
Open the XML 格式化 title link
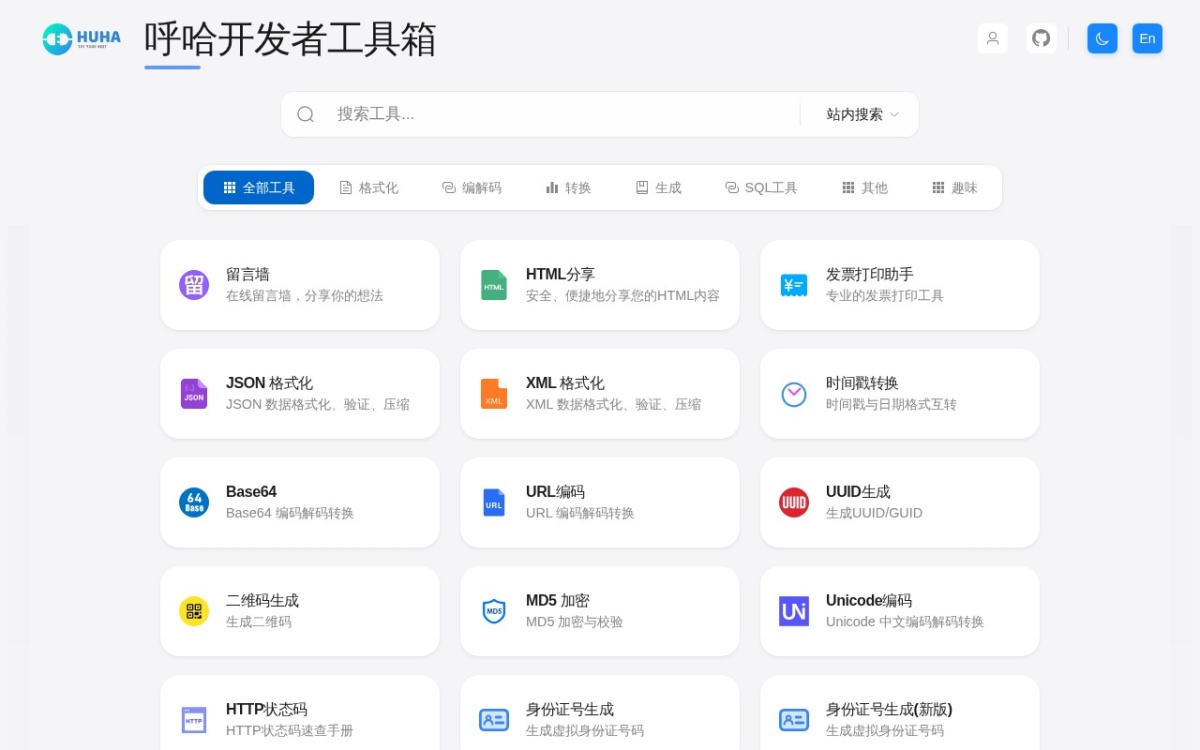coord(565,383)
